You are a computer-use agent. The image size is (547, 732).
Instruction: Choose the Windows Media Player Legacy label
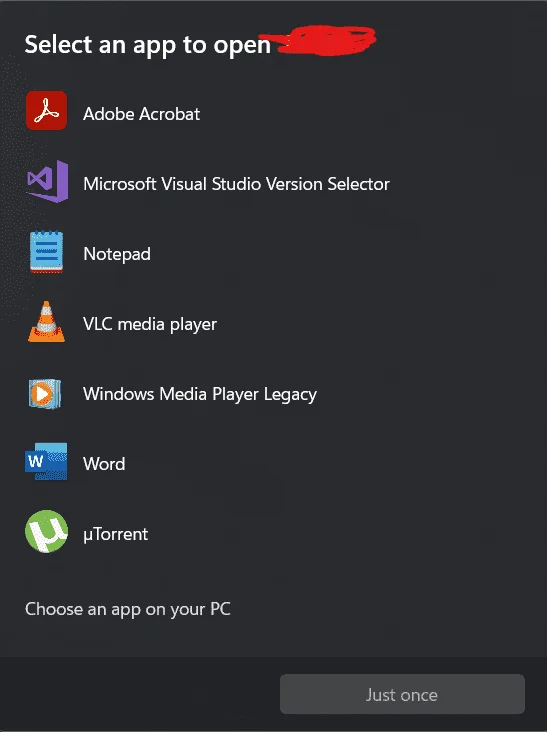pyautogui.click(x=200, y=394)
